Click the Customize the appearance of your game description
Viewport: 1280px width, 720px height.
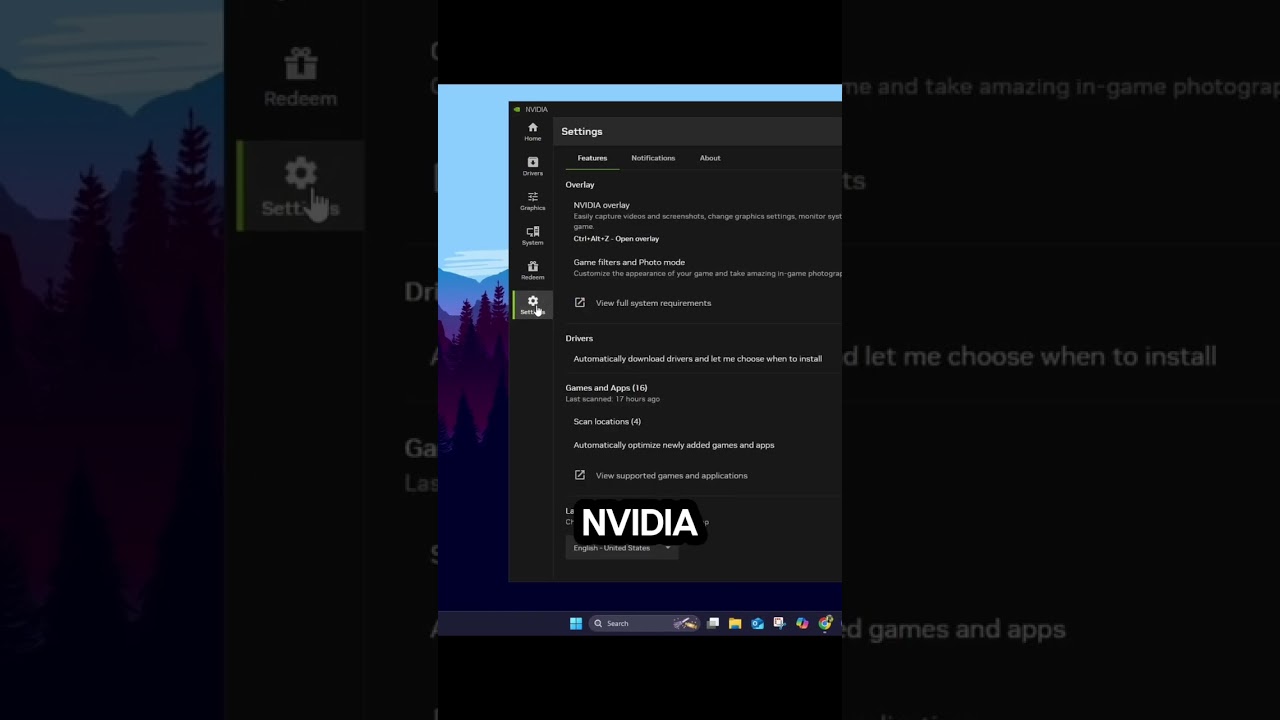tap(707, 273)
